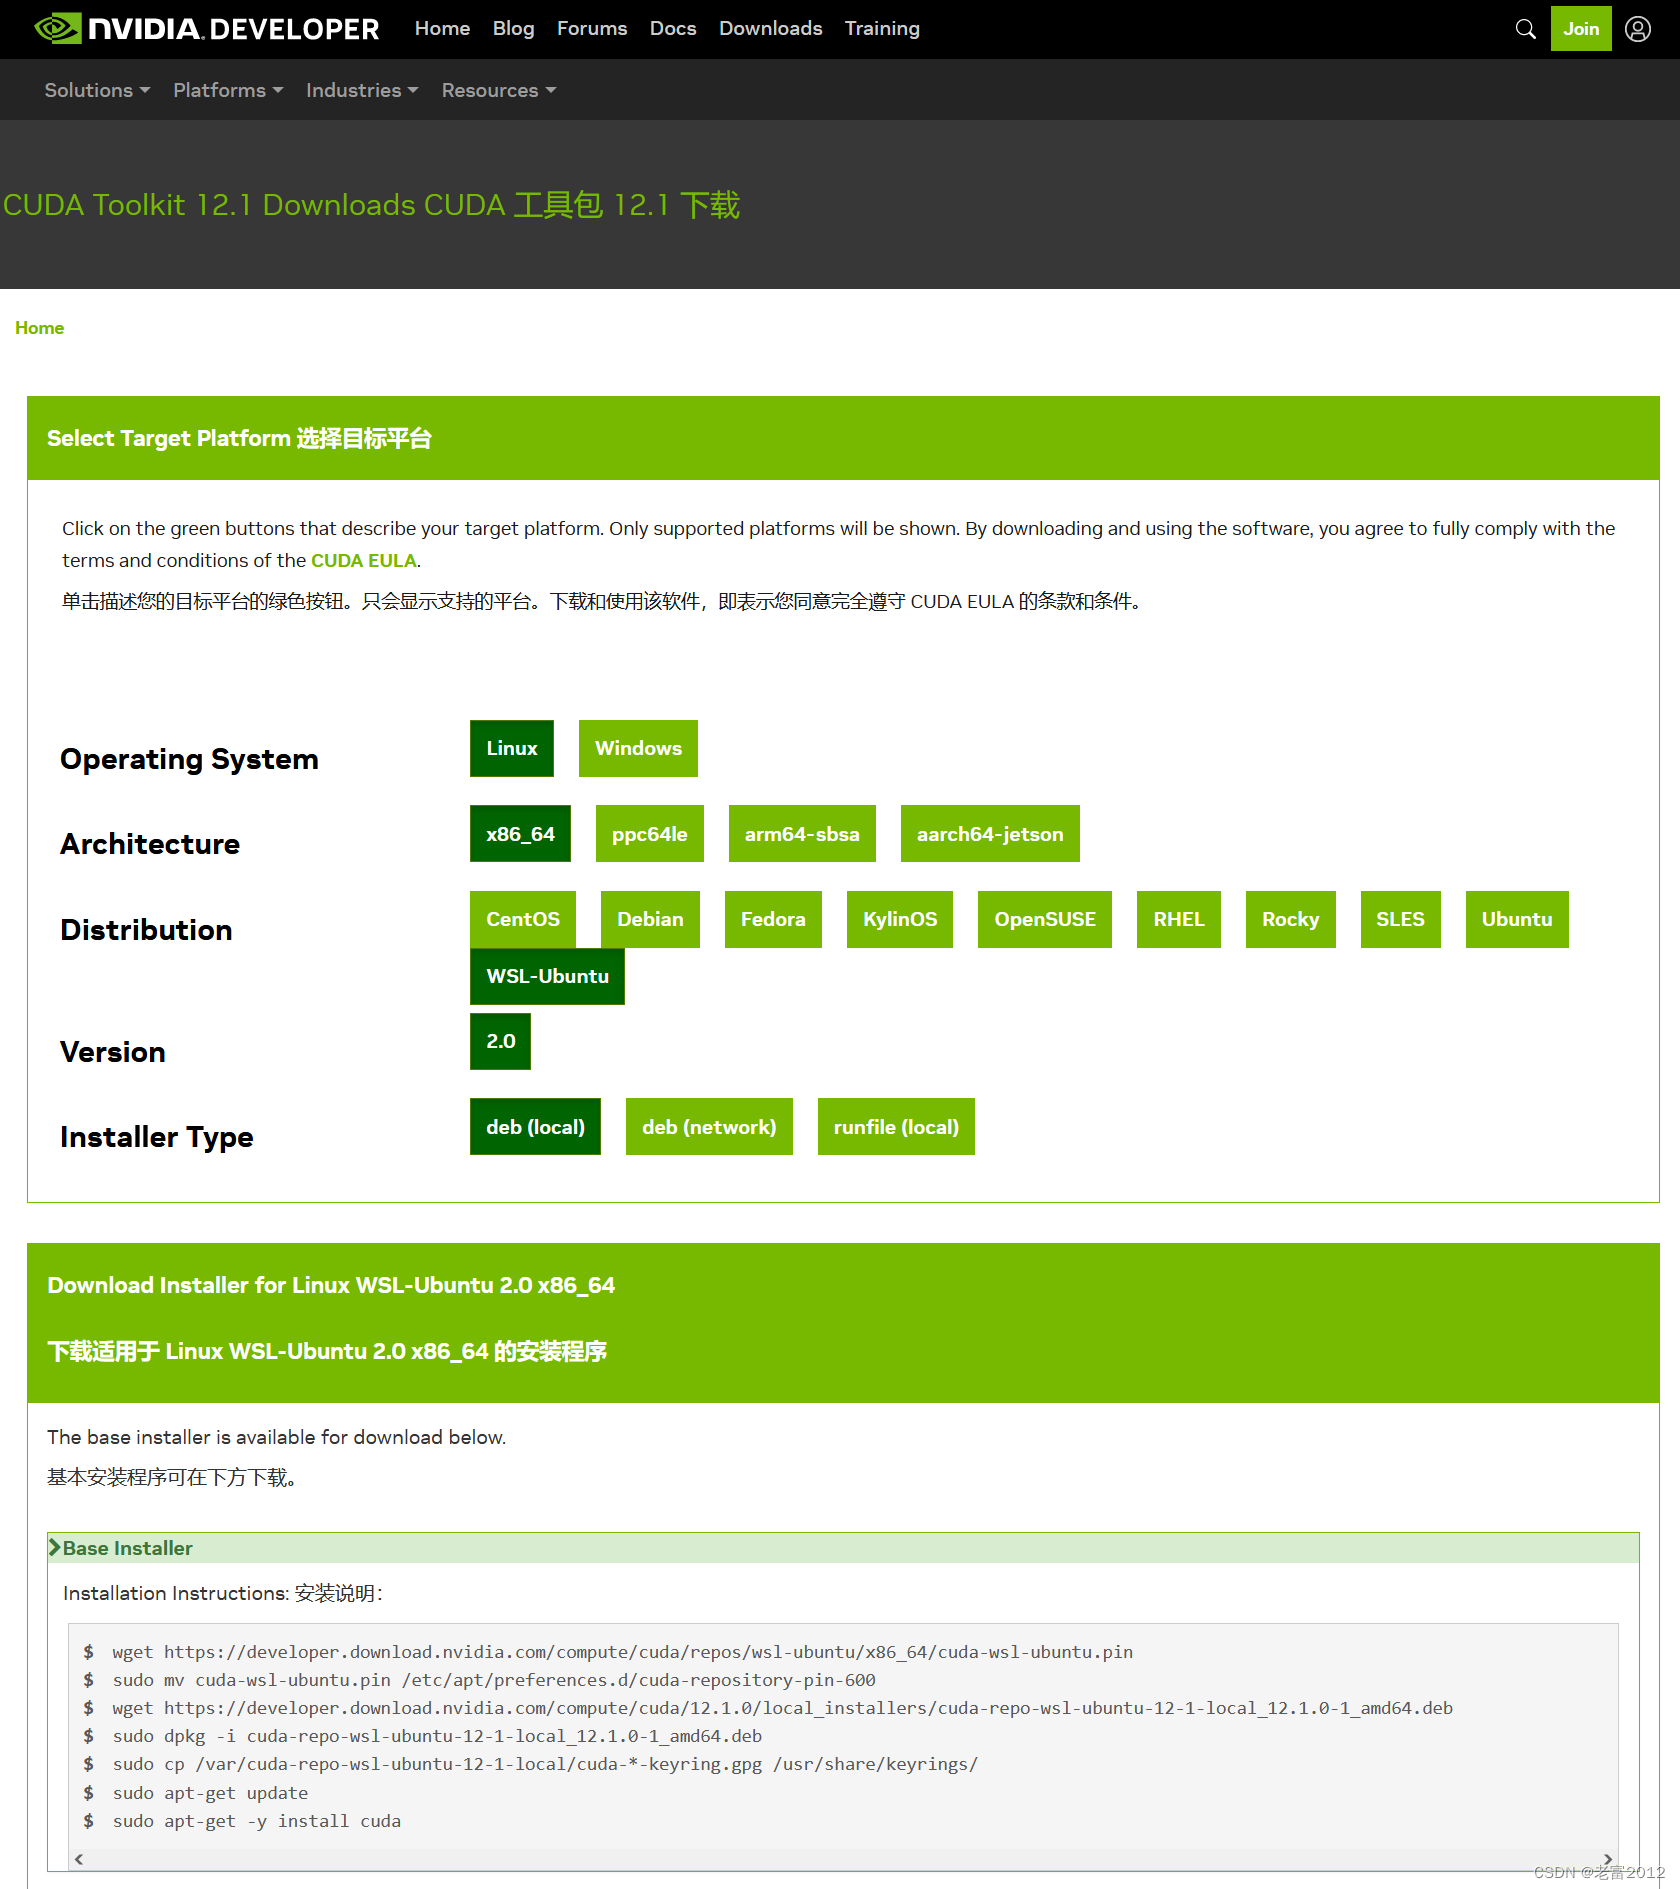Choose runfile (local) installer type
The image size is (1680, 1889).
tap(896, 1127)
